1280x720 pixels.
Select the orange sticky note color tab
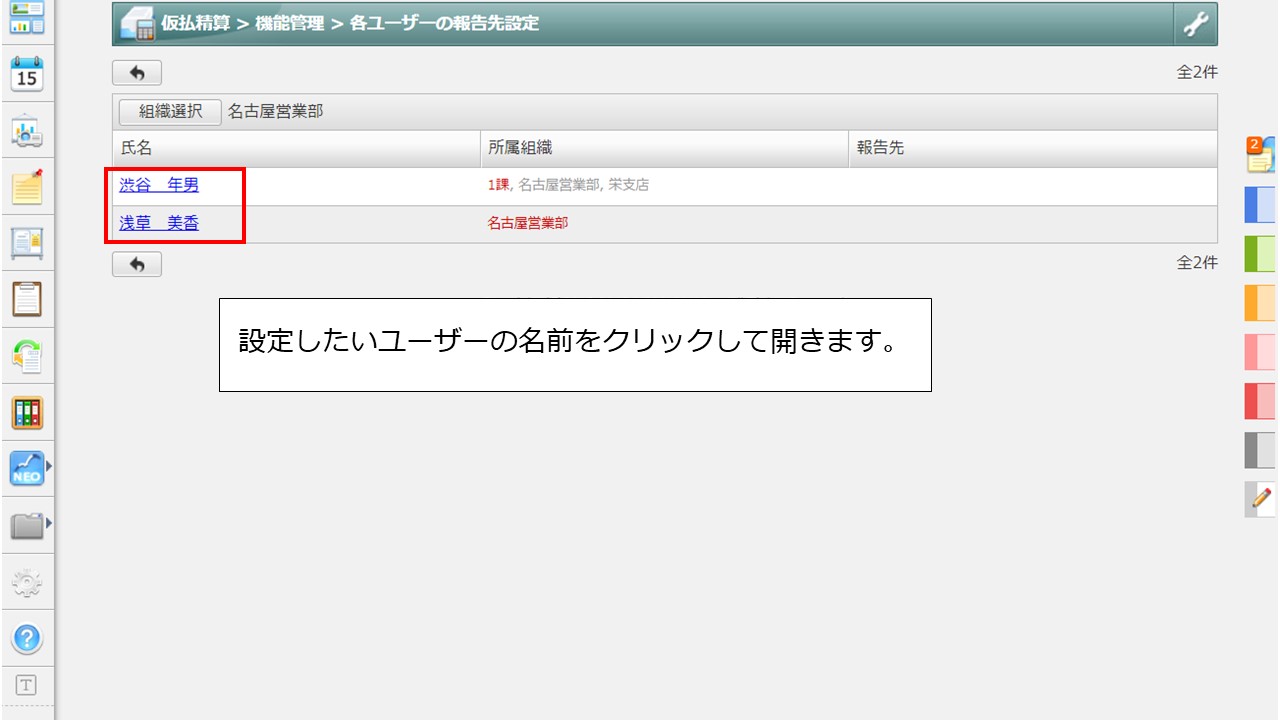[x=1260, y=303]
